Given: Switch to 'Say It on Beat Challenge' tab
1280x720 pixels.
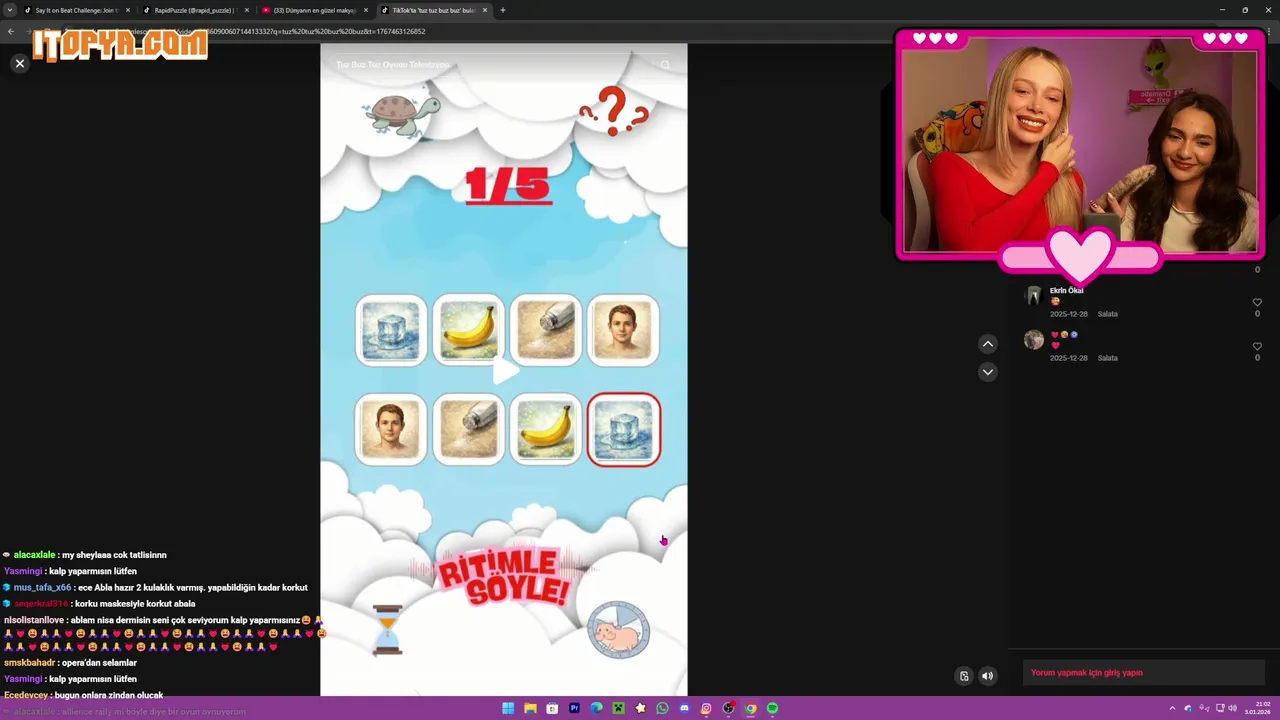Looking at the screenshot, I should 77,10.
